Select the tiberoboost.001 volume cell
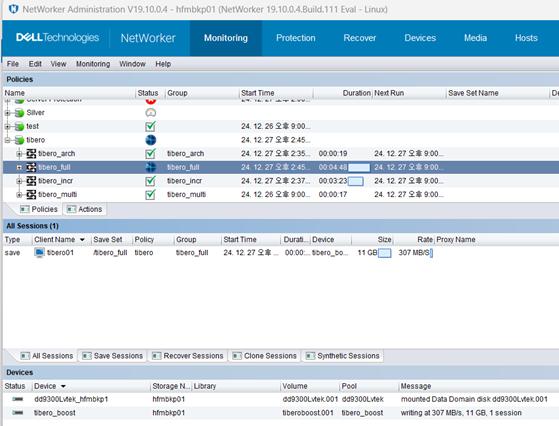 point(308,413)
